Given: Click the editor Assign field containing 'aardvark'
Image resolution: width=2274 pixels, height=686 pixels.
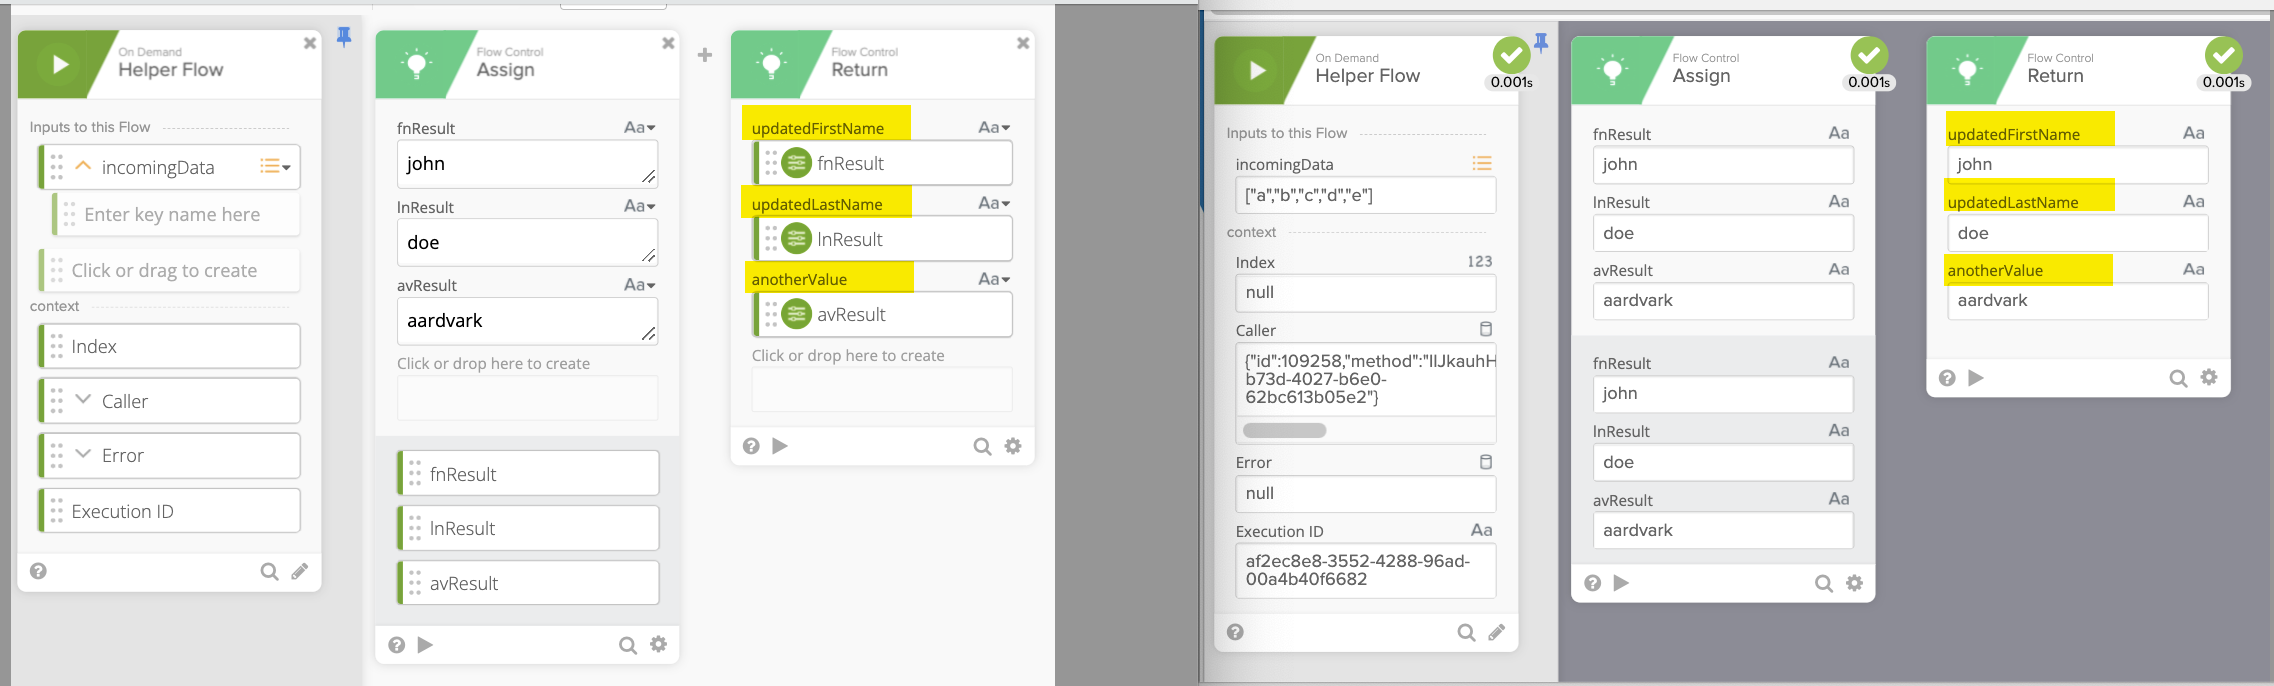Looking at the screenshot, I should [x=527, y=321].
